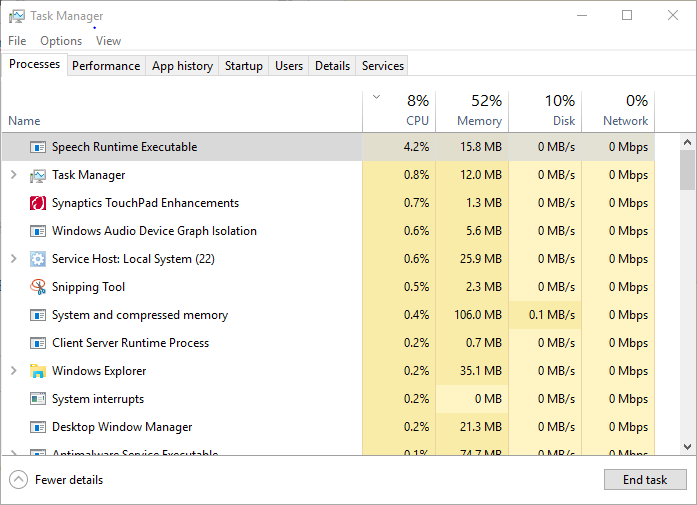Sort by the Memory column header
The image size is (697, 505).
472,112
